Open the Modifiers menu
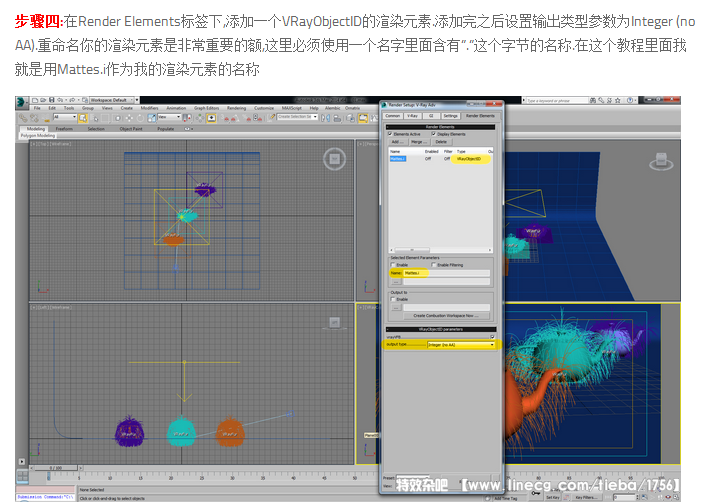This screenshot has width=710, height=502. pyautogui.click(x=149, y=108)
